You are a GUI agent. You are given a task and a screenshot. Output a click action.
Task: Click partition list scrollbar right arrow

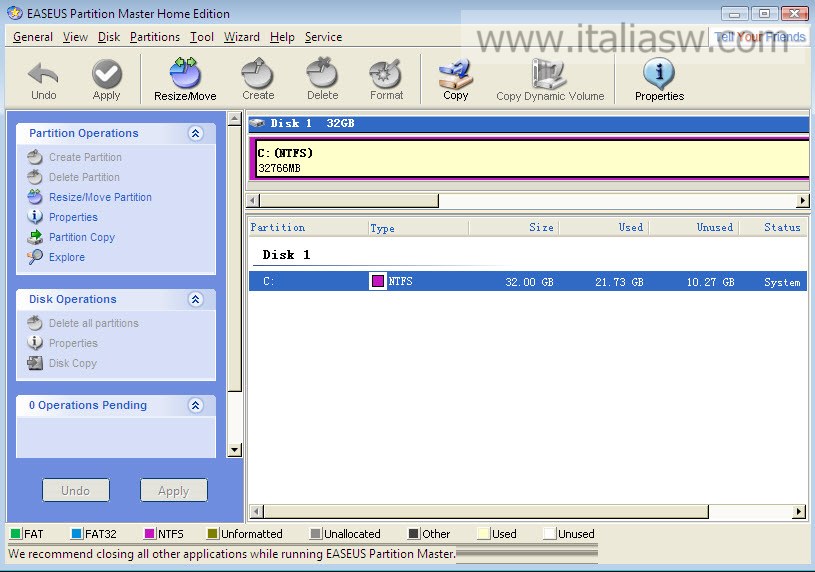(799, 512)
